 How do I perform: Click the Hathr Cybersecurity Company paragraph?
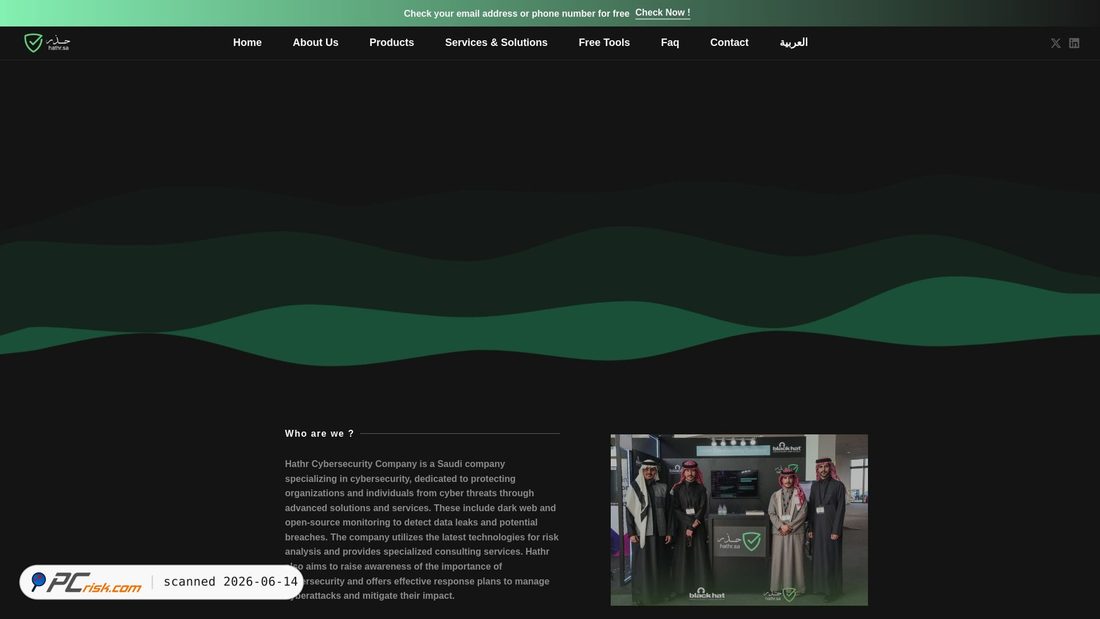[x=422, y=530]
